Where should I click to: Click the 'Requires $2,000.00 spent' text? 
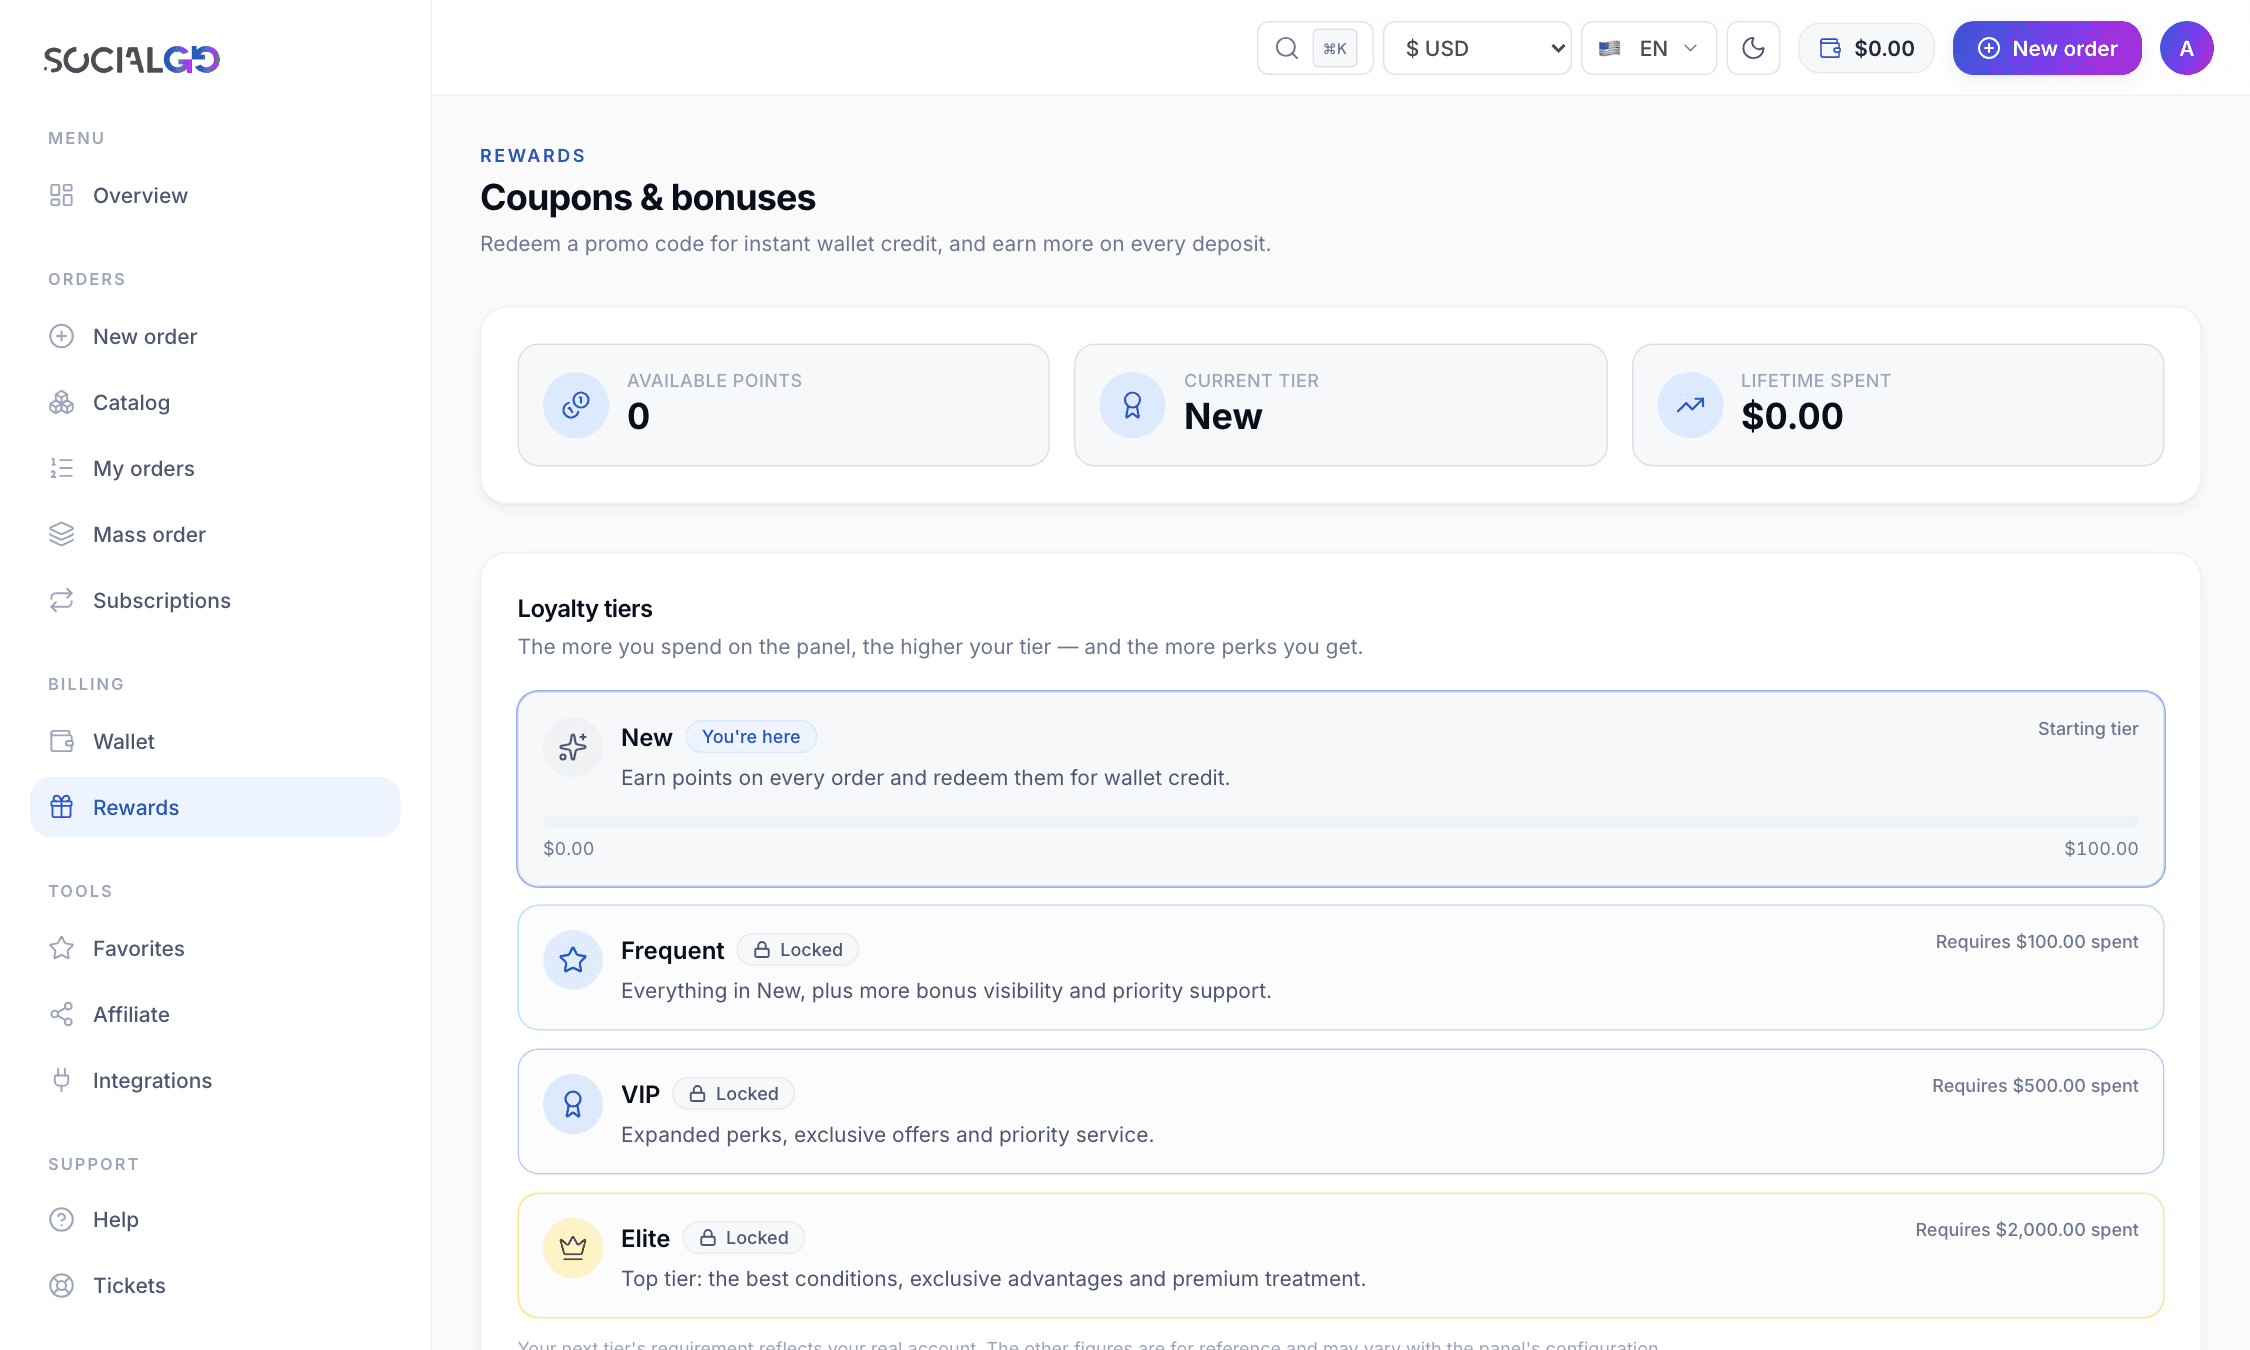click(2027, 1230)
